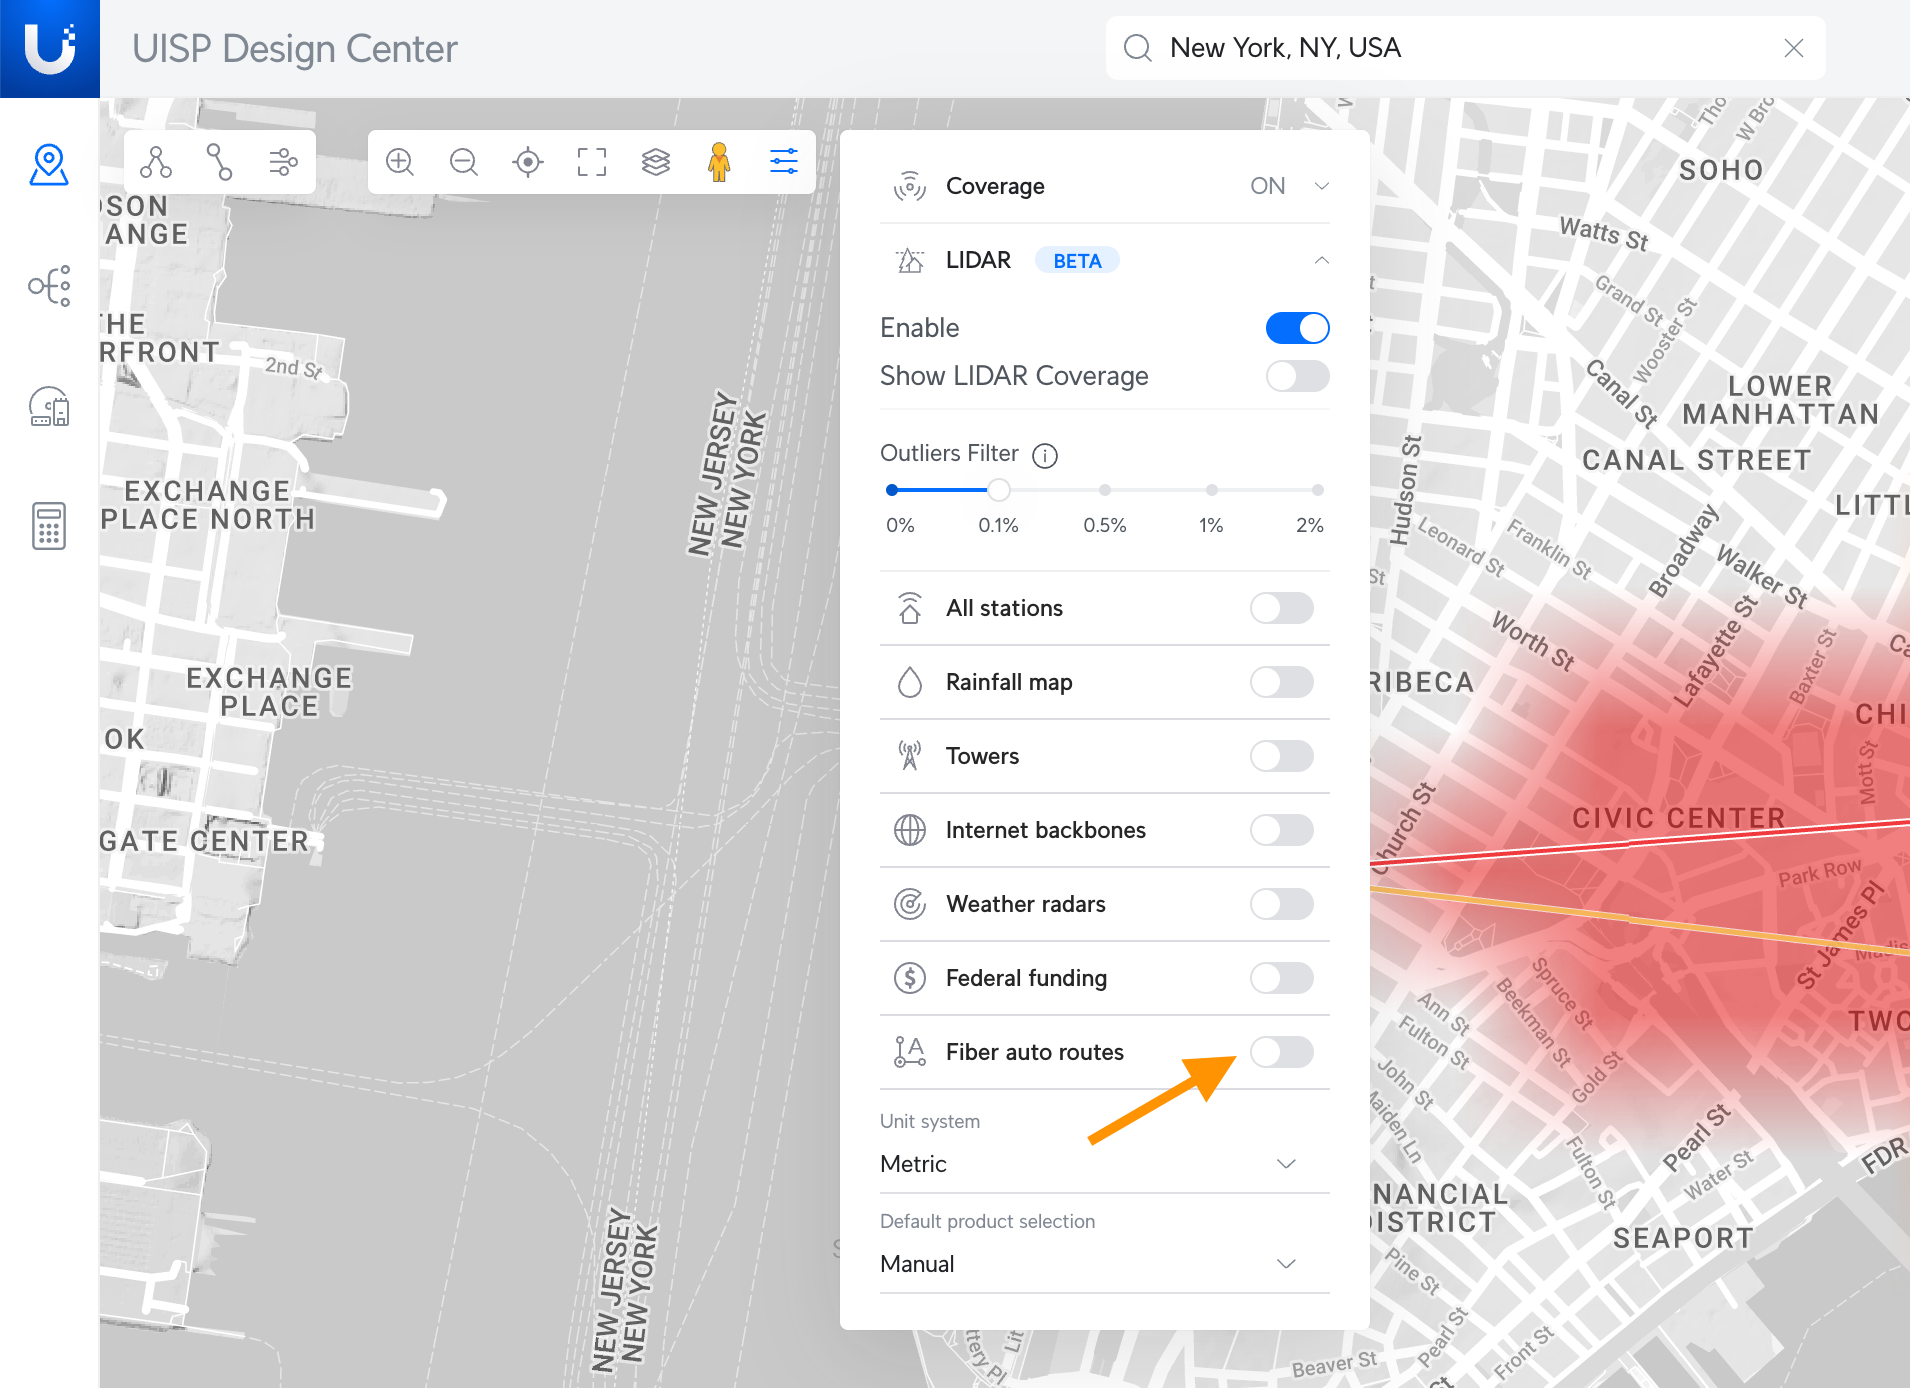Screen dimensions: 1910x1388
Task: Open the calculator icon in left sidebar
Action: 48,526
